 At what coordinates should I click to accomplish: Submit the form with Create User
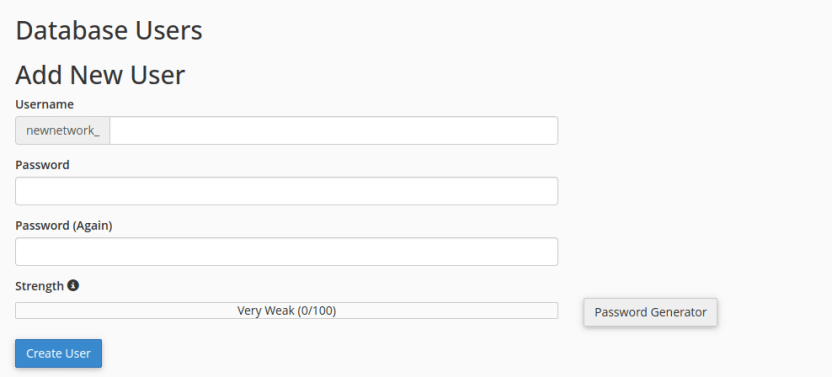pos(58,354)
